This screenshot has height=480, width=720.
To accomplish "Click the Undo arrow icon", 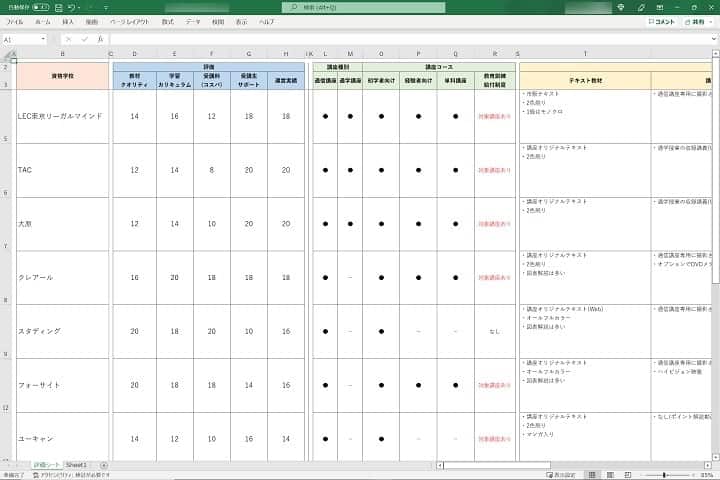I will click(x=71, y=7).
